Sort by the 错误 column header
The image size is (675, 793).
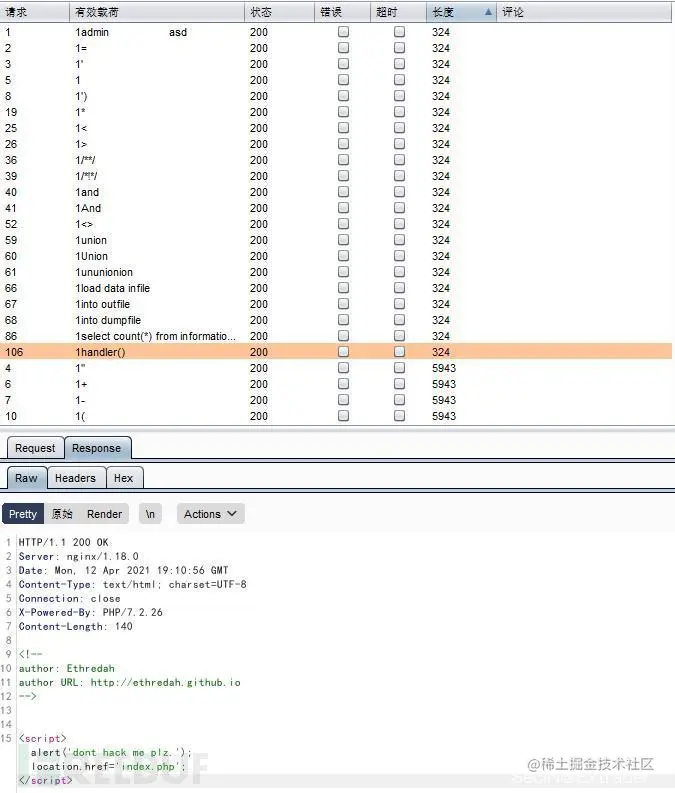click(x=342, y=12)
